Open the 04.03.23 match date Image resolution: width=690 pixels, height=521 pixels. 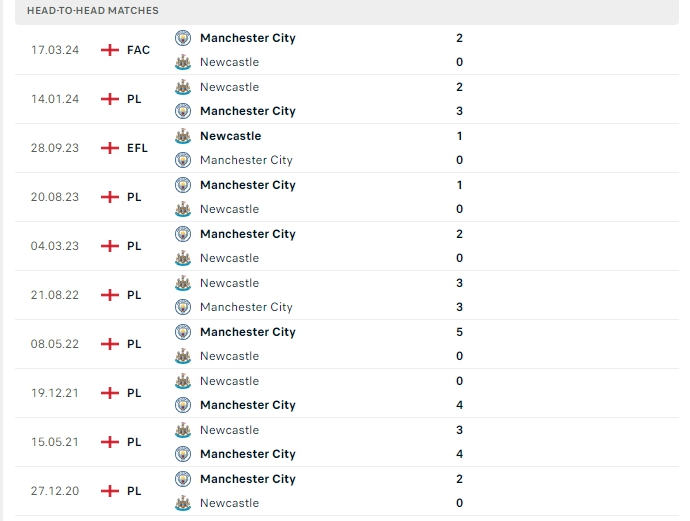tap(55, 246)
